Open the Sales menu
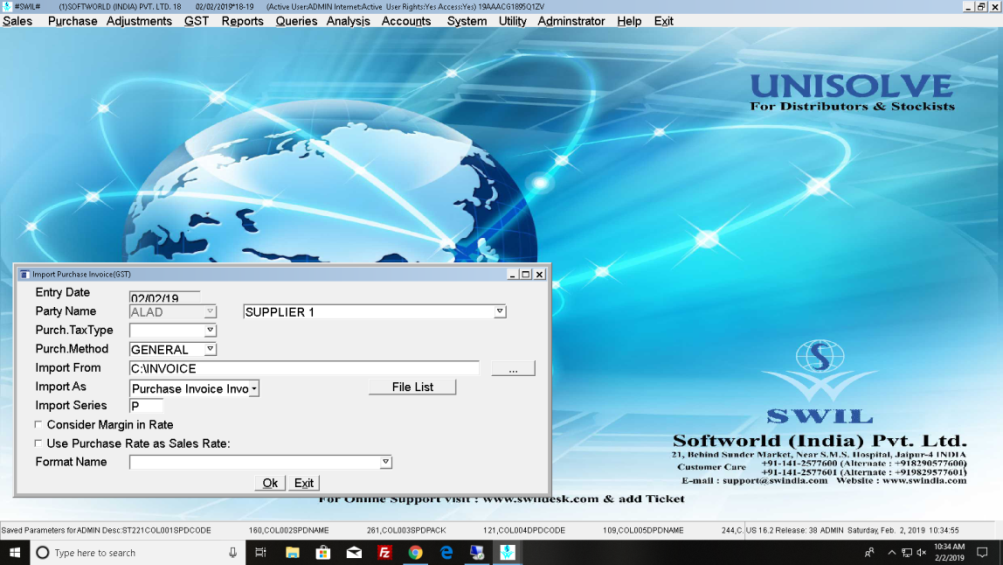Screen dimensions: 1003x565 pos(17,21)
